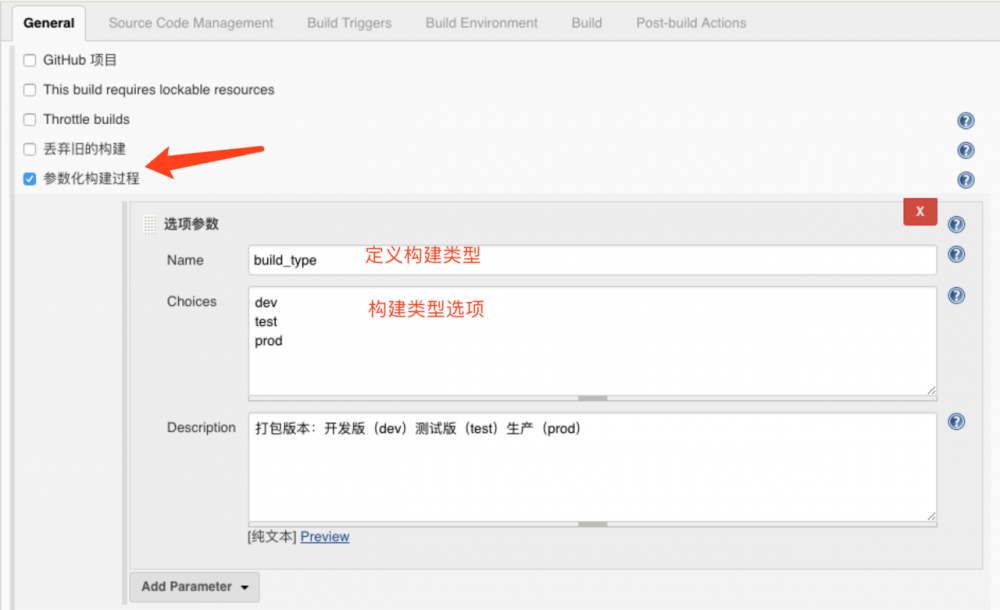The image size is (1000, 610).
Task: Open help for Description field
Action: 956,421
